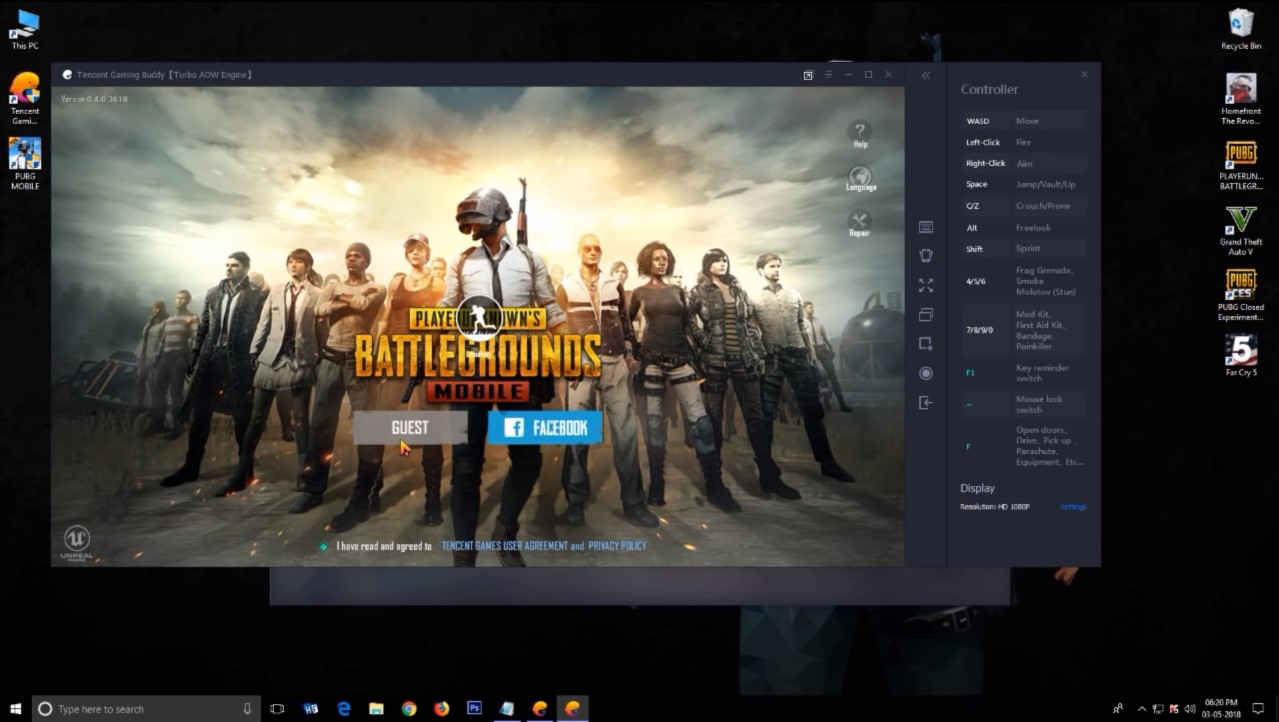Take a screenshot with the sidebar capture icon

pos(926,343)
